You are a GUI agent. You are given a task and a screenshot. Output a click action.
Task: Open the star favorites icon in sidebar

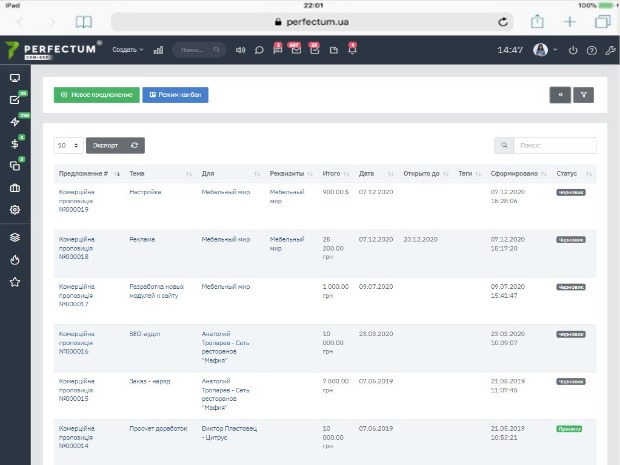pos(15,282)
